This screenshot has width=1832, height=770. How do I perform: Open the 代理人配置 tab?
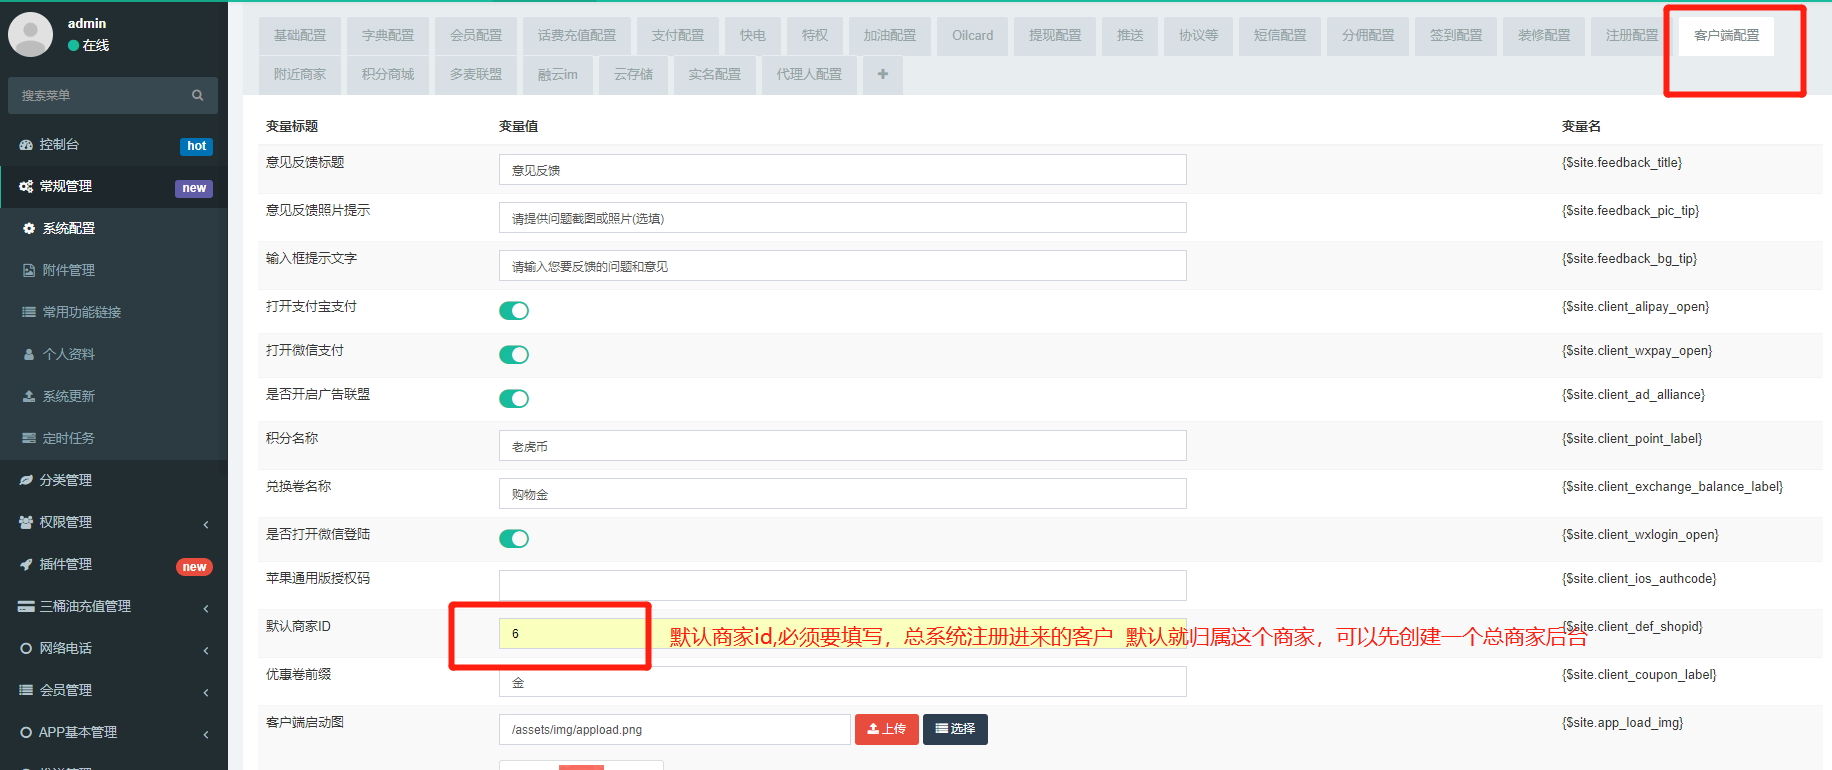pos(809,74)
